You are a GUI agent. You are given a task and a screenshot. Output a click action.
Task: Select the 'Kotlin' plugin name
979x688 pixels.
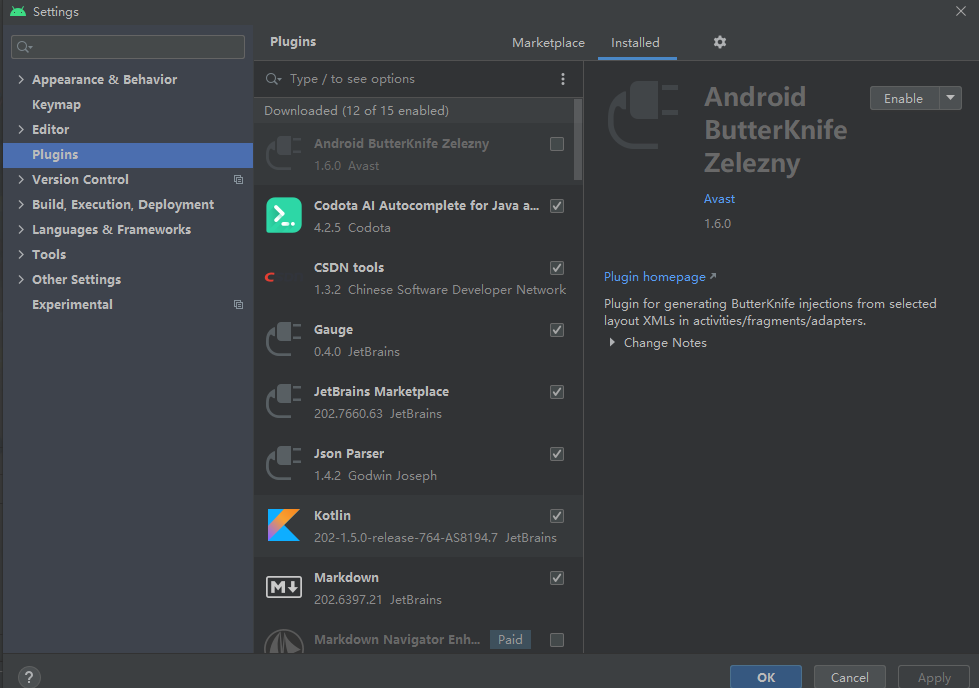point(332,515)
